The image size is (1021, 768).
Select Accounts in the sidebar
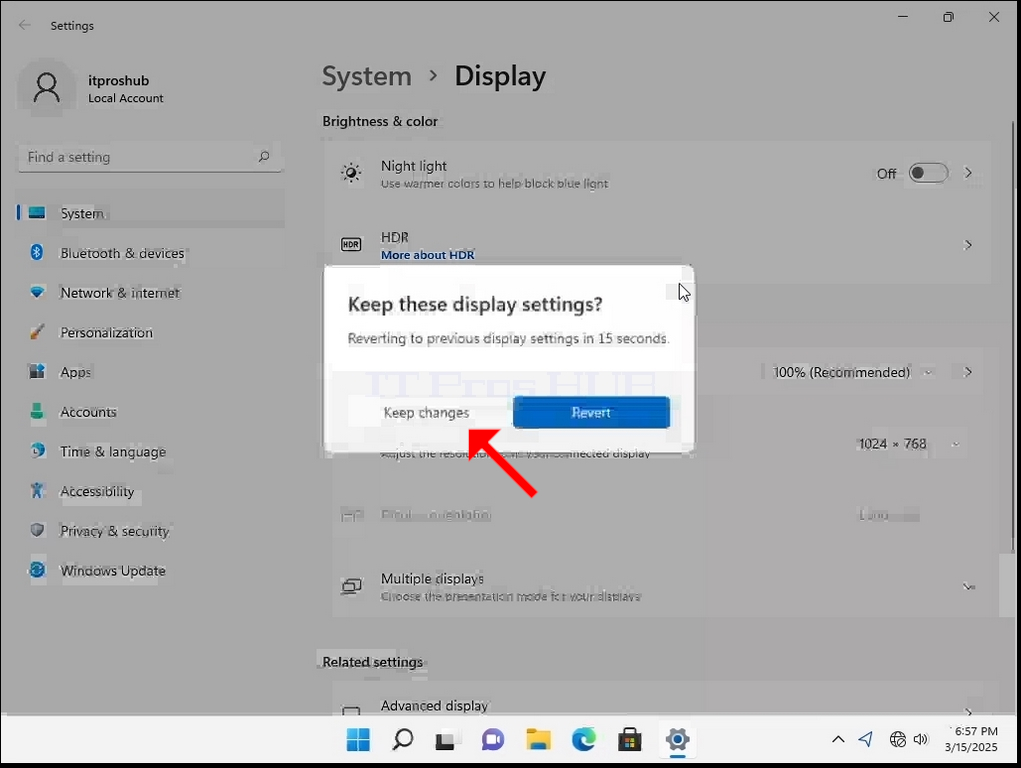click(x=151, y=412)
